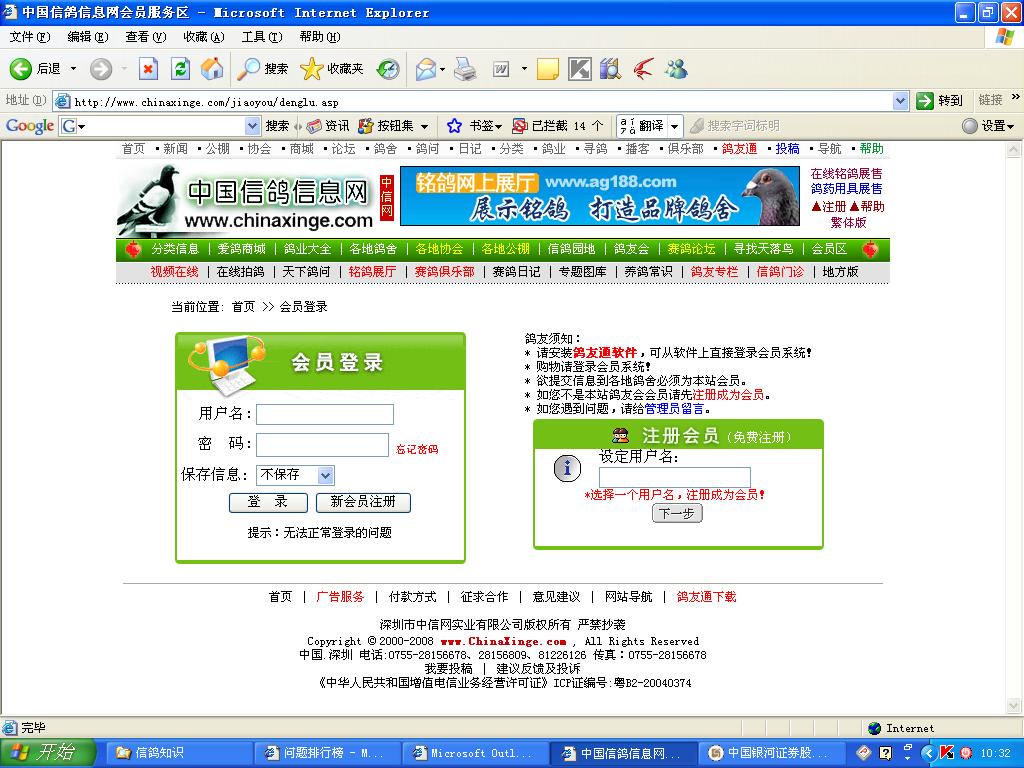Viewport: 1024px width, 768px height.
Task: Click the 用户名 input field
Action: coord(324,414)
